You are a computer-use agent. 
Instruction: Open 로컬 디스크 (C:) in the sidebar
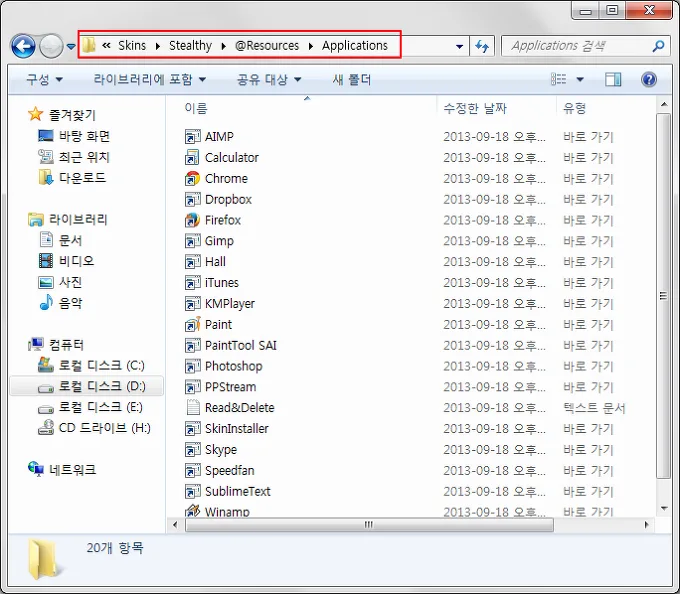point(101,366)
